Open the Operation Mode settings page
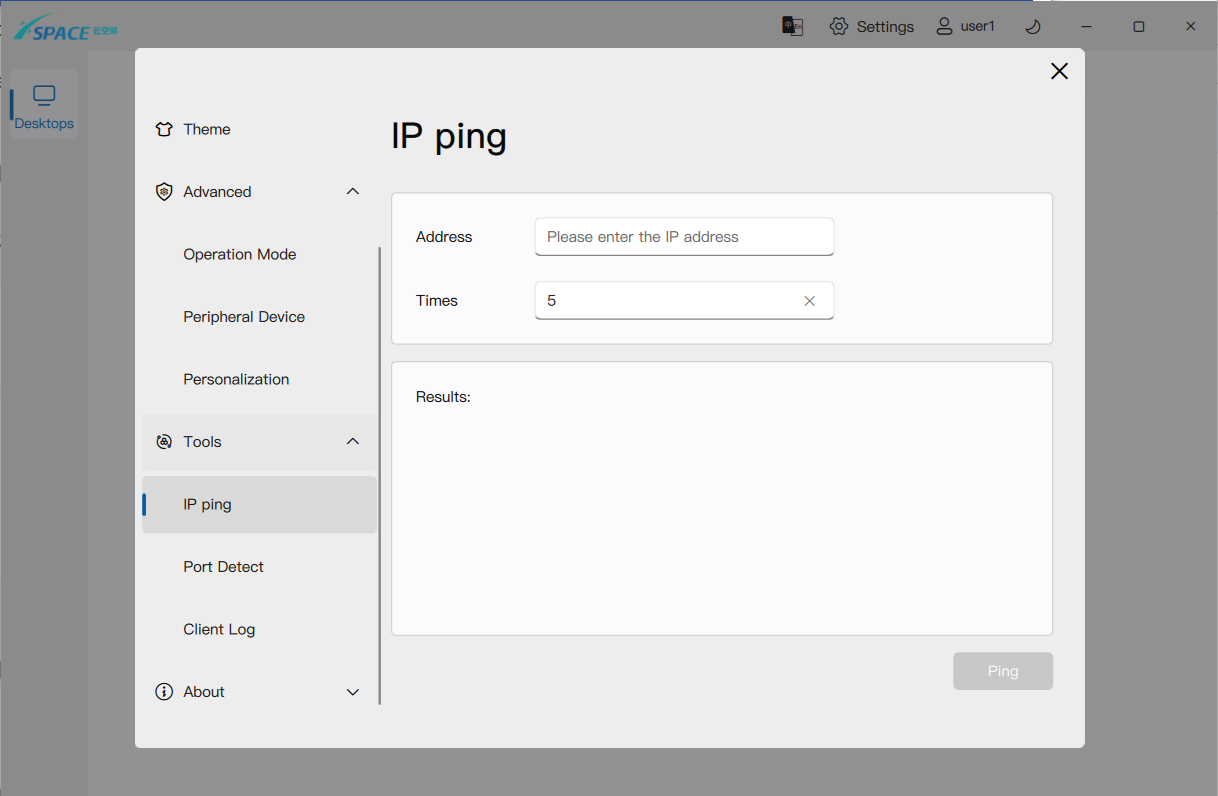The image size is (1218, 796). tap(240, 254)
